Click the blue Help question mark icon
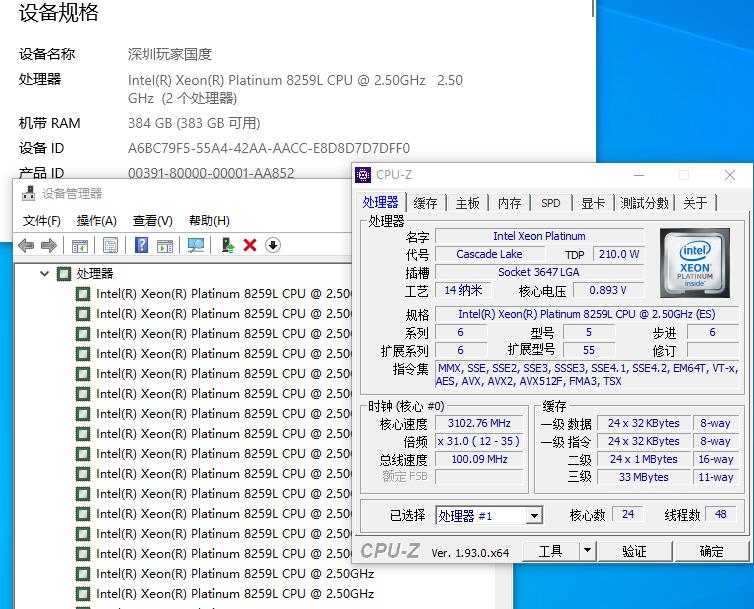The width and height of the screenshot is (754, 609). tap(141, 245)
